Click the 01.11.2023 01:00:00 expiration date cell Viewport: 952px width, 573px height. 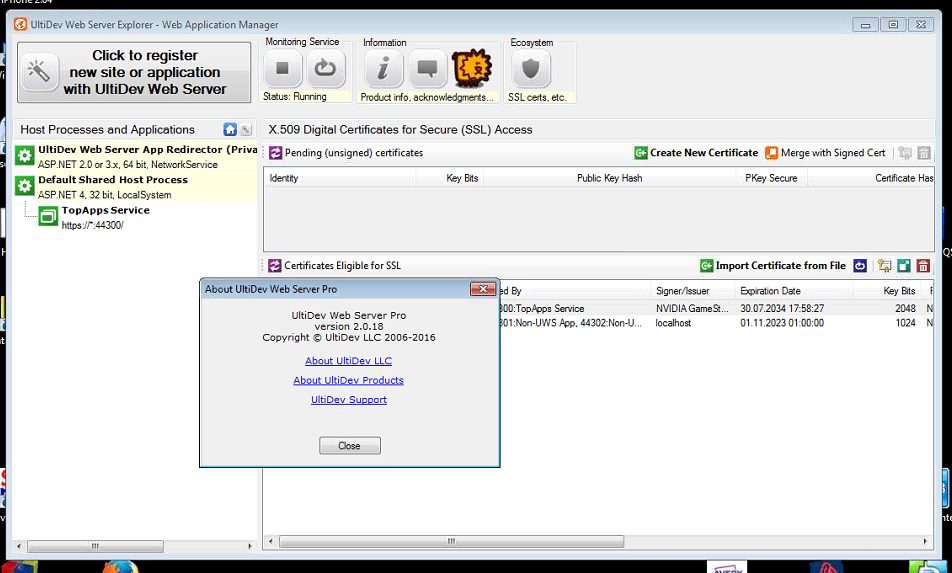coord(782,323)
